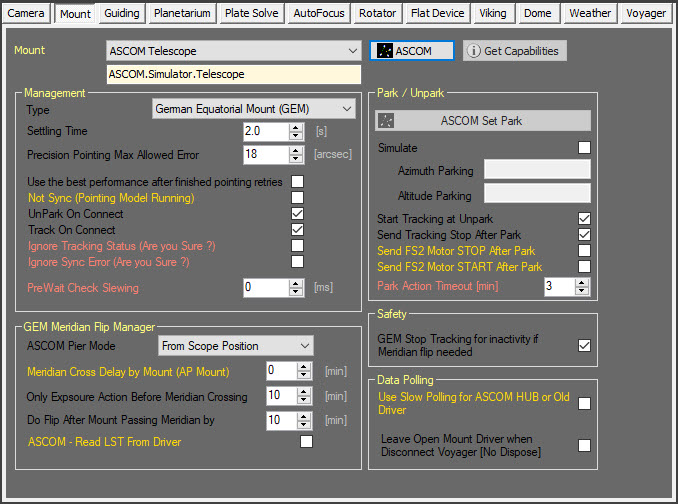Image resolution: width=678 pixels, height=504 pixels.
Task: Enable Not Sync (Pointing Model Running)
Action: point(297,198)
